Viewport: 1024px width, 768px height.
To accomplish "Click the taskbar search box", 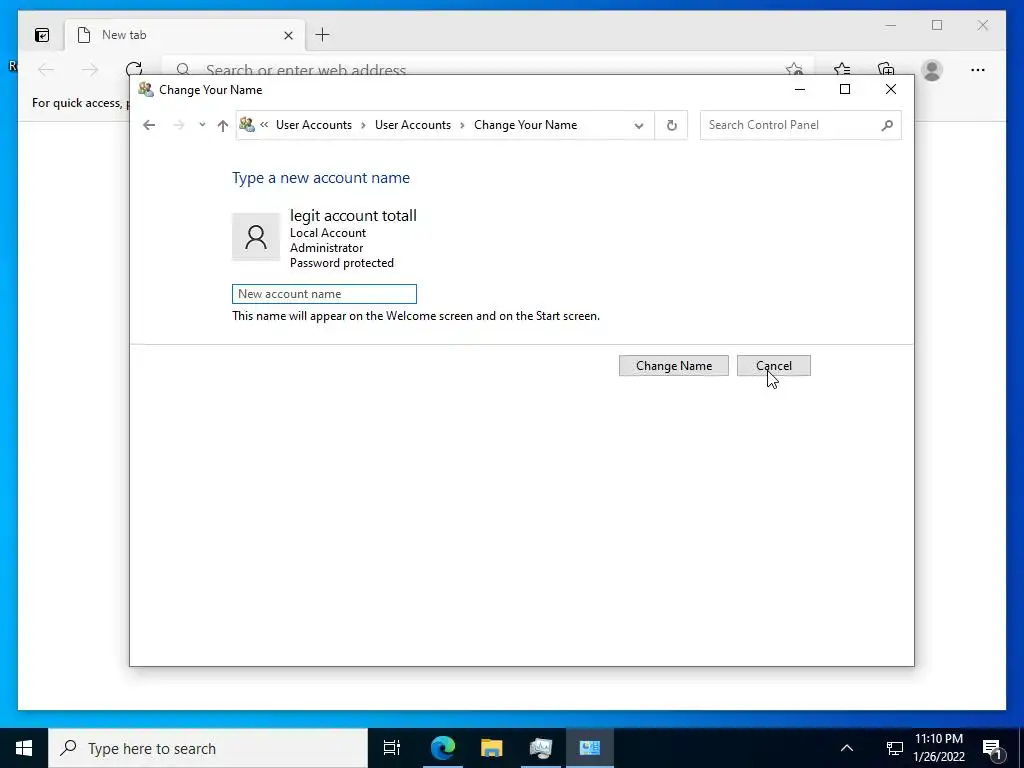I will (208, 748).
